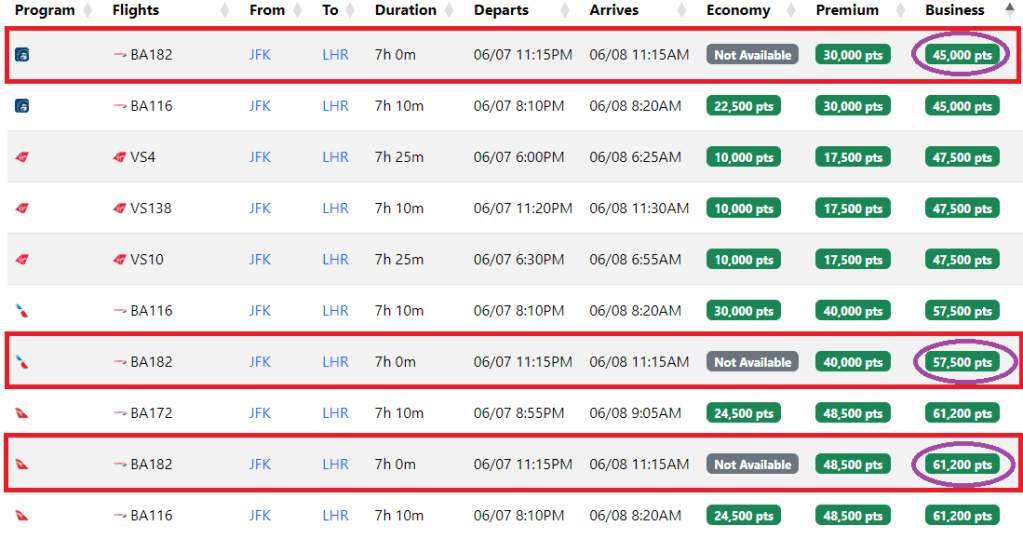The image size is (1023, 539).
Task: Click the Virgin airline logo beside VS10
Action: (x=121, y=259)
